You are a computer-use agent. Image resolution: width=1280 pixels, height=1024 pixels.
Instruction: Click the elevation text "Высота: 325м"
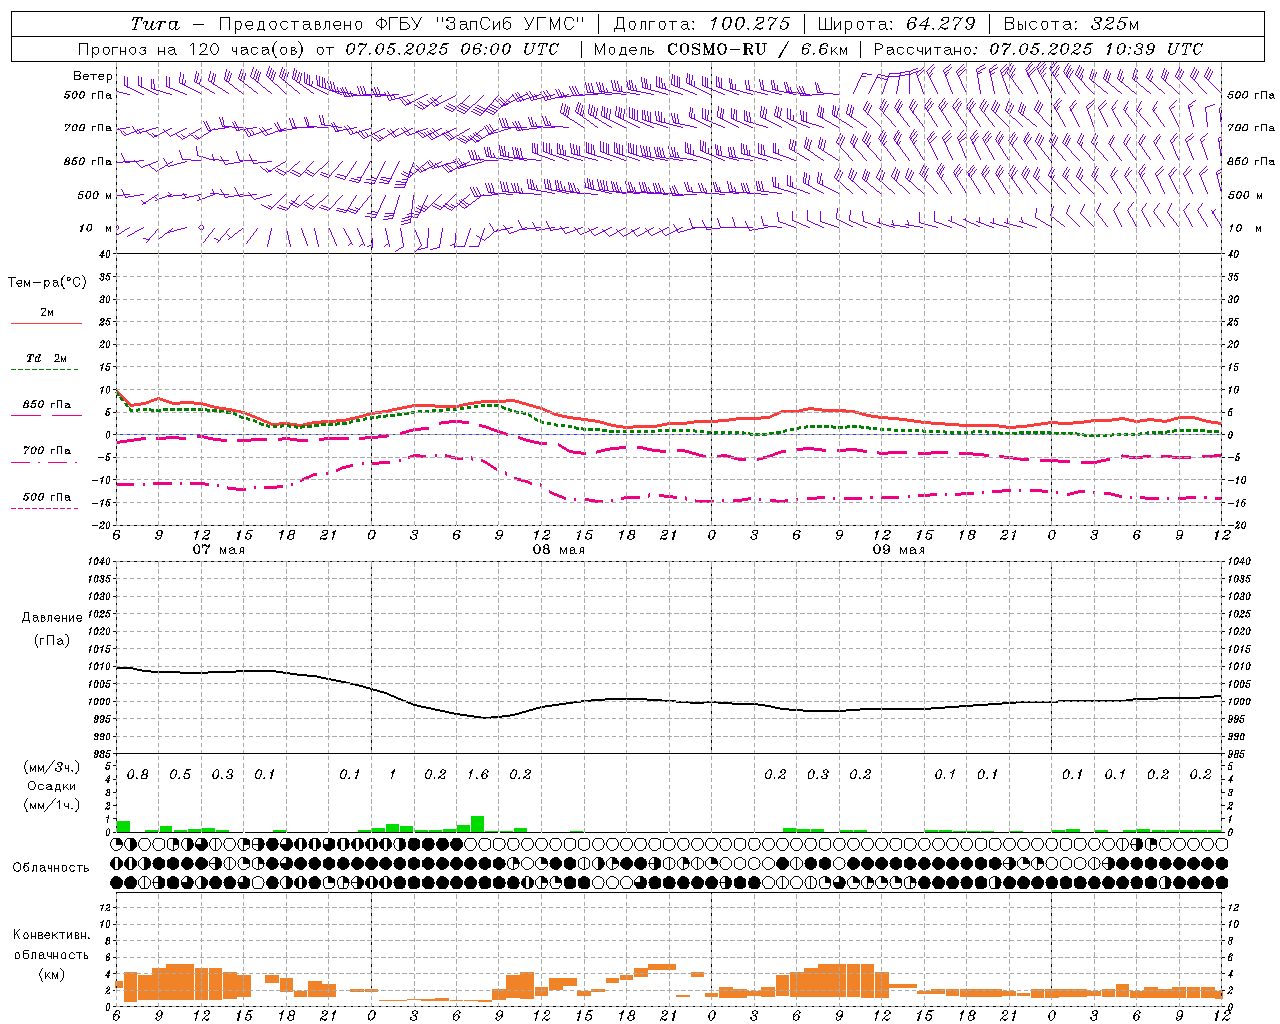[x=1071, y=24]
